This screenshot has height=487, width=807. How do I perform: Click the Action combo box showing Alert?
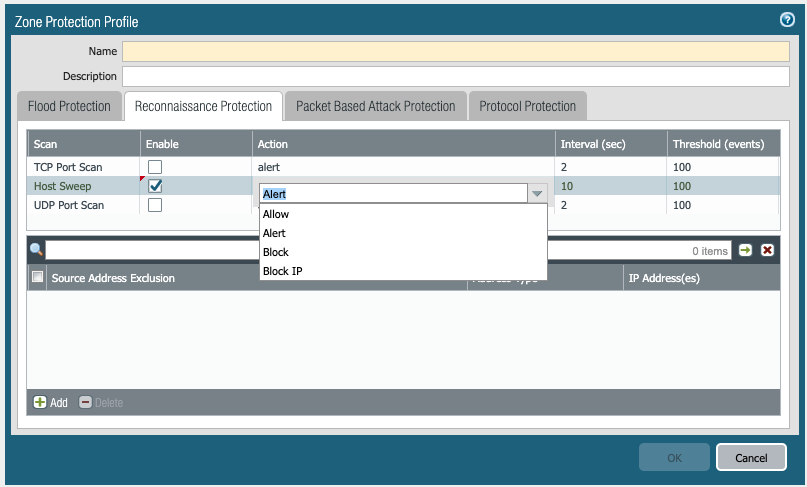pyautogui.click(x=393, y=194)
